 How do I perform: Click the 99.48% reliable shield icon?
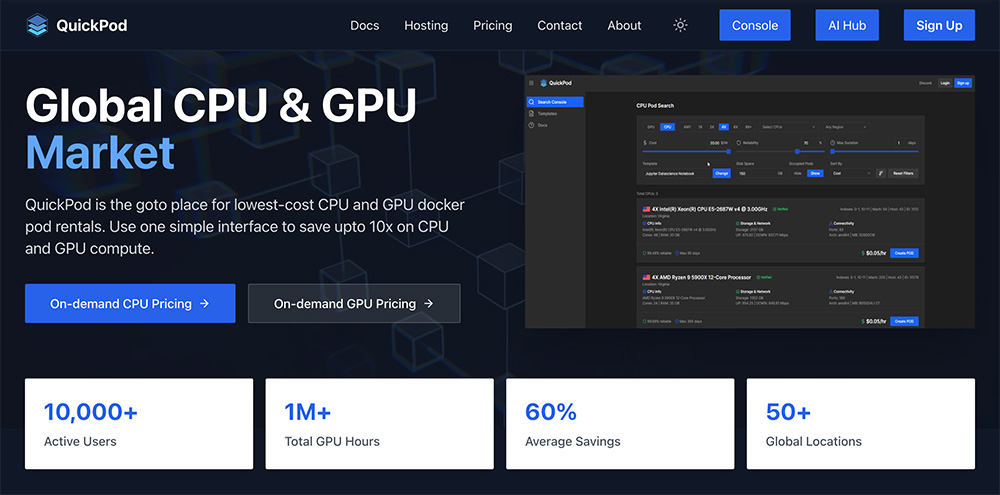click(x=644, y=253)
